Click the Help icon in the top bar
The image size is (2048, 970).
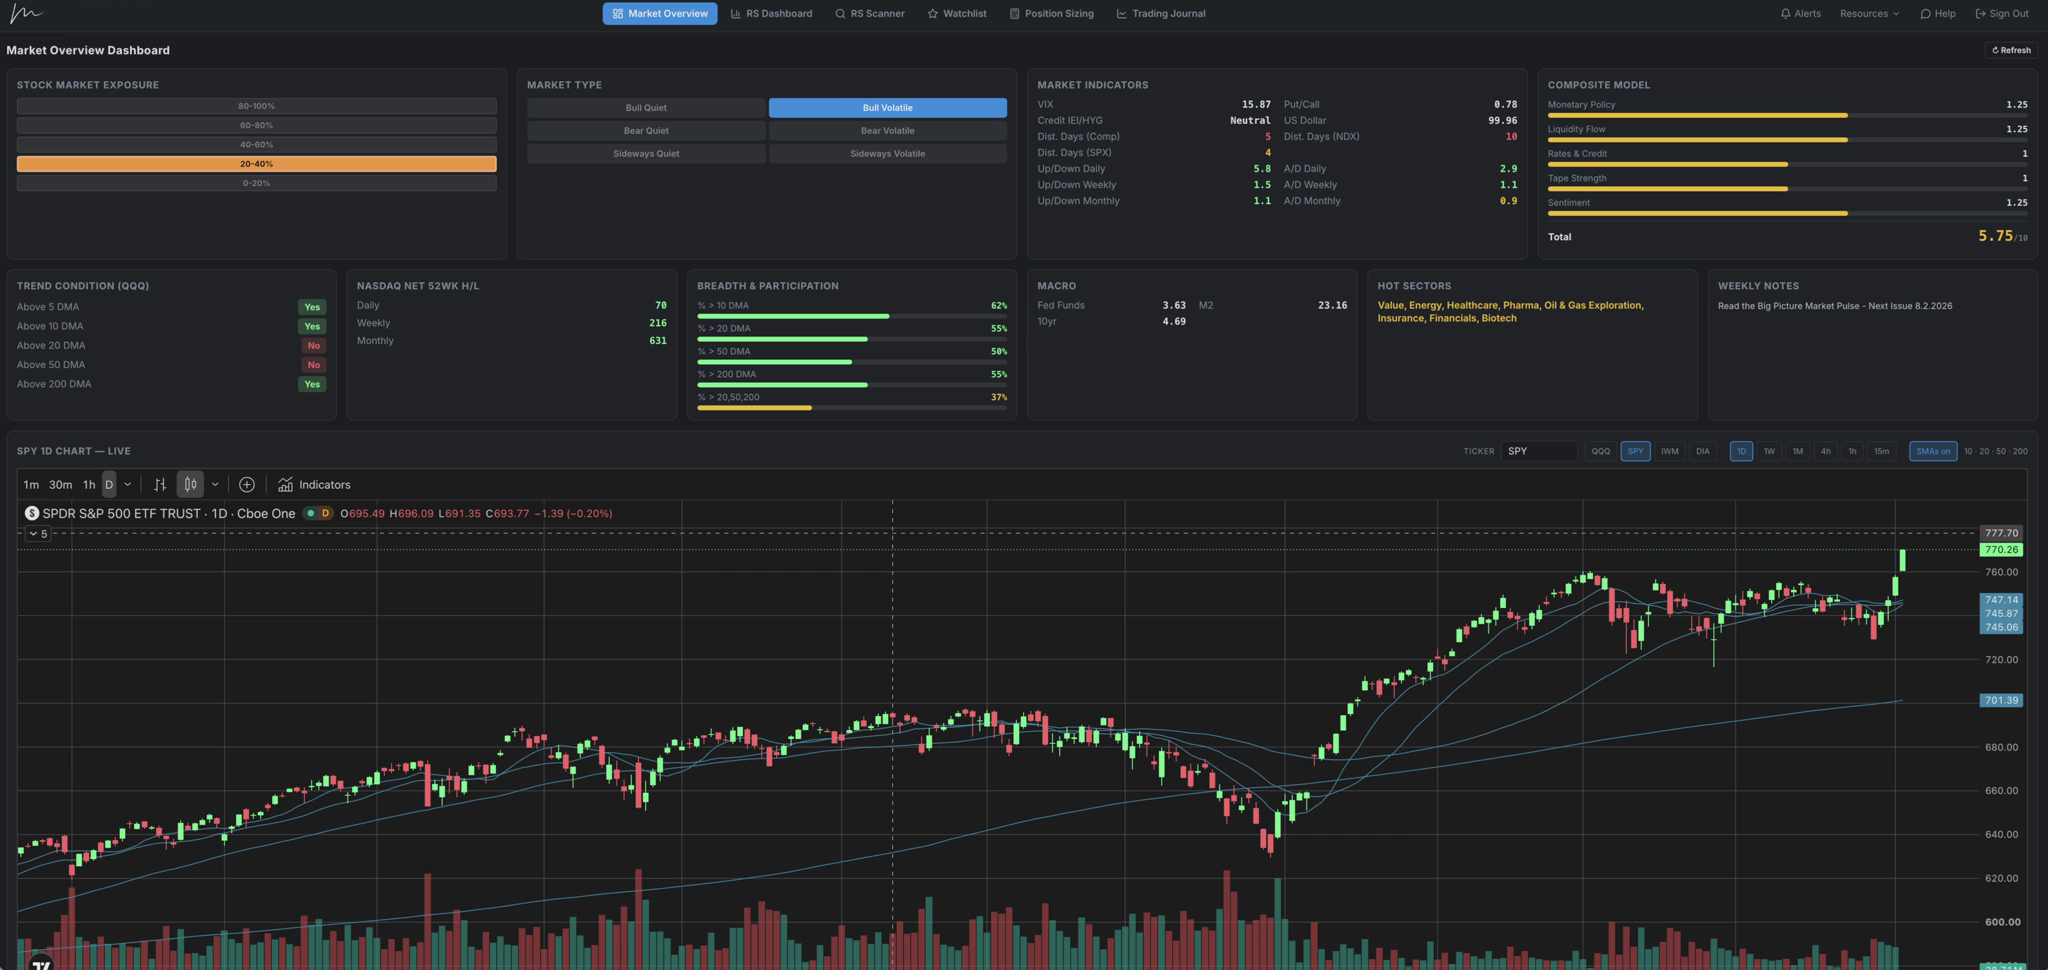pyautogui.click(x=1938, y=14)
